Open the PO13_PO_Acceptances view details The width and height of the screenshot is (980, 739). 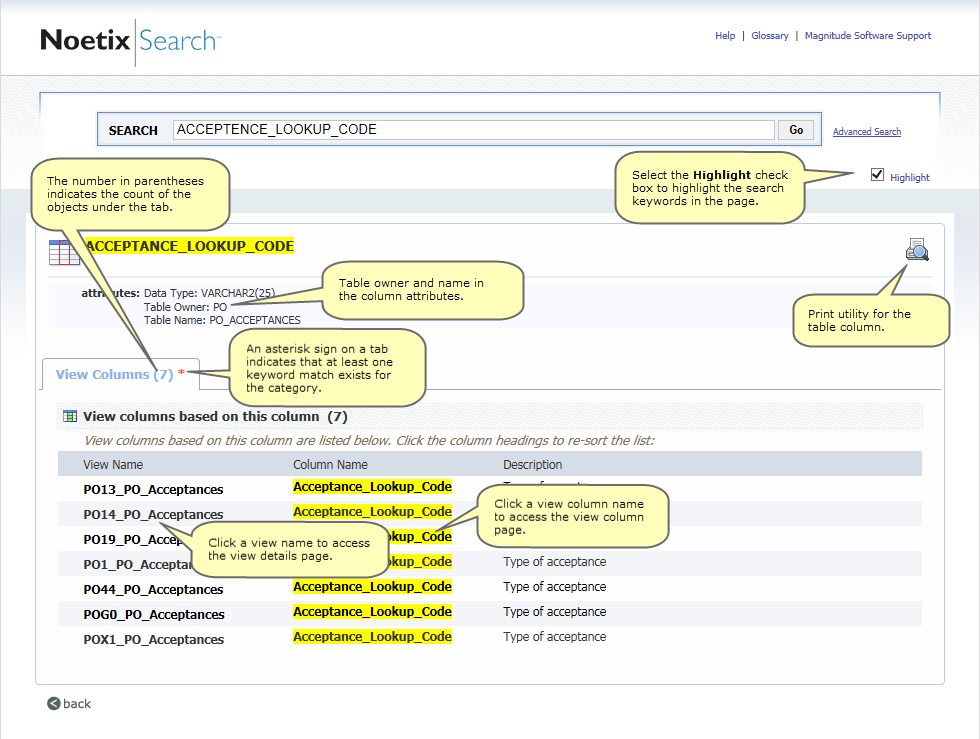pos(151,488)
